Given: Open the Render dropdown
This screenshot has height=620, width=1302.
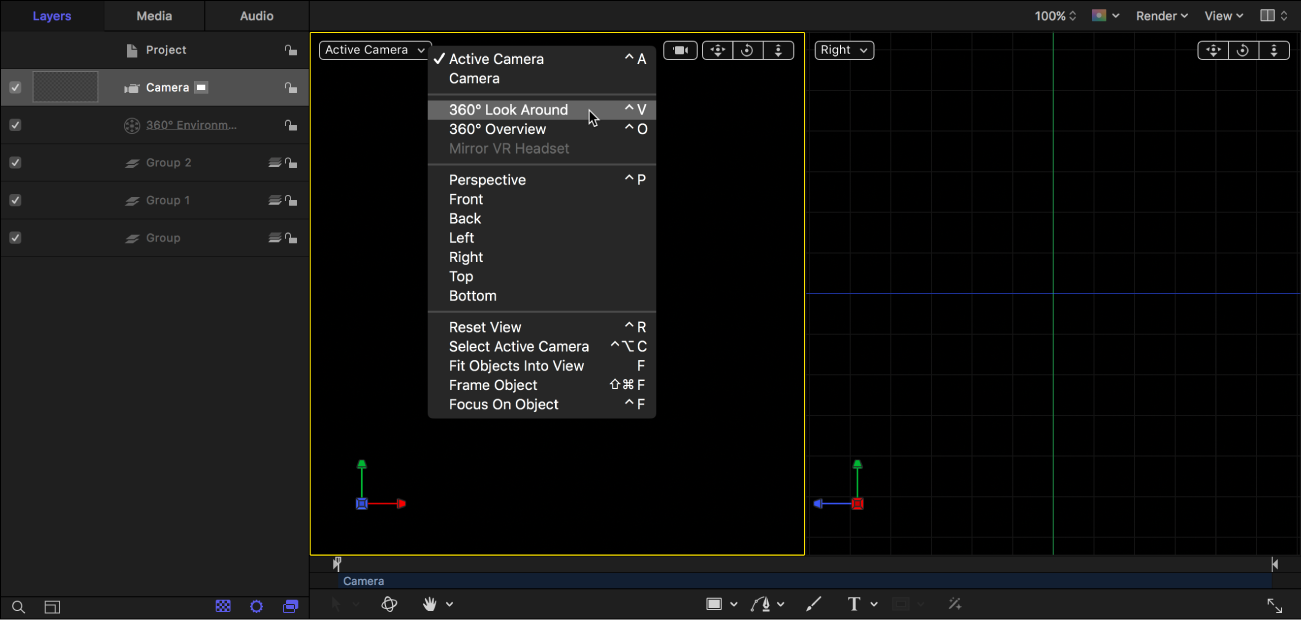Looking at the screenshot, I should coord(1160,15).
